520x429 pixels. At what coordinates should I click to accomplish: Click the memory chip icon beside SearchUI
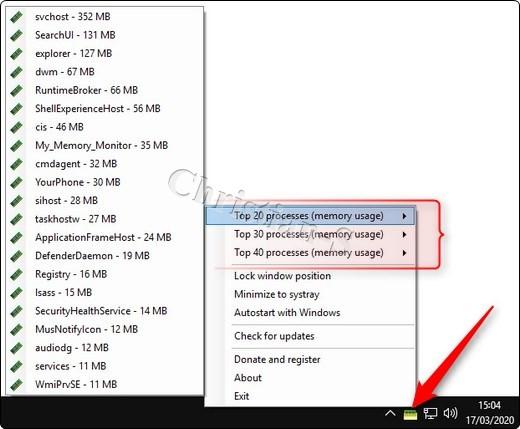[16, 35]
